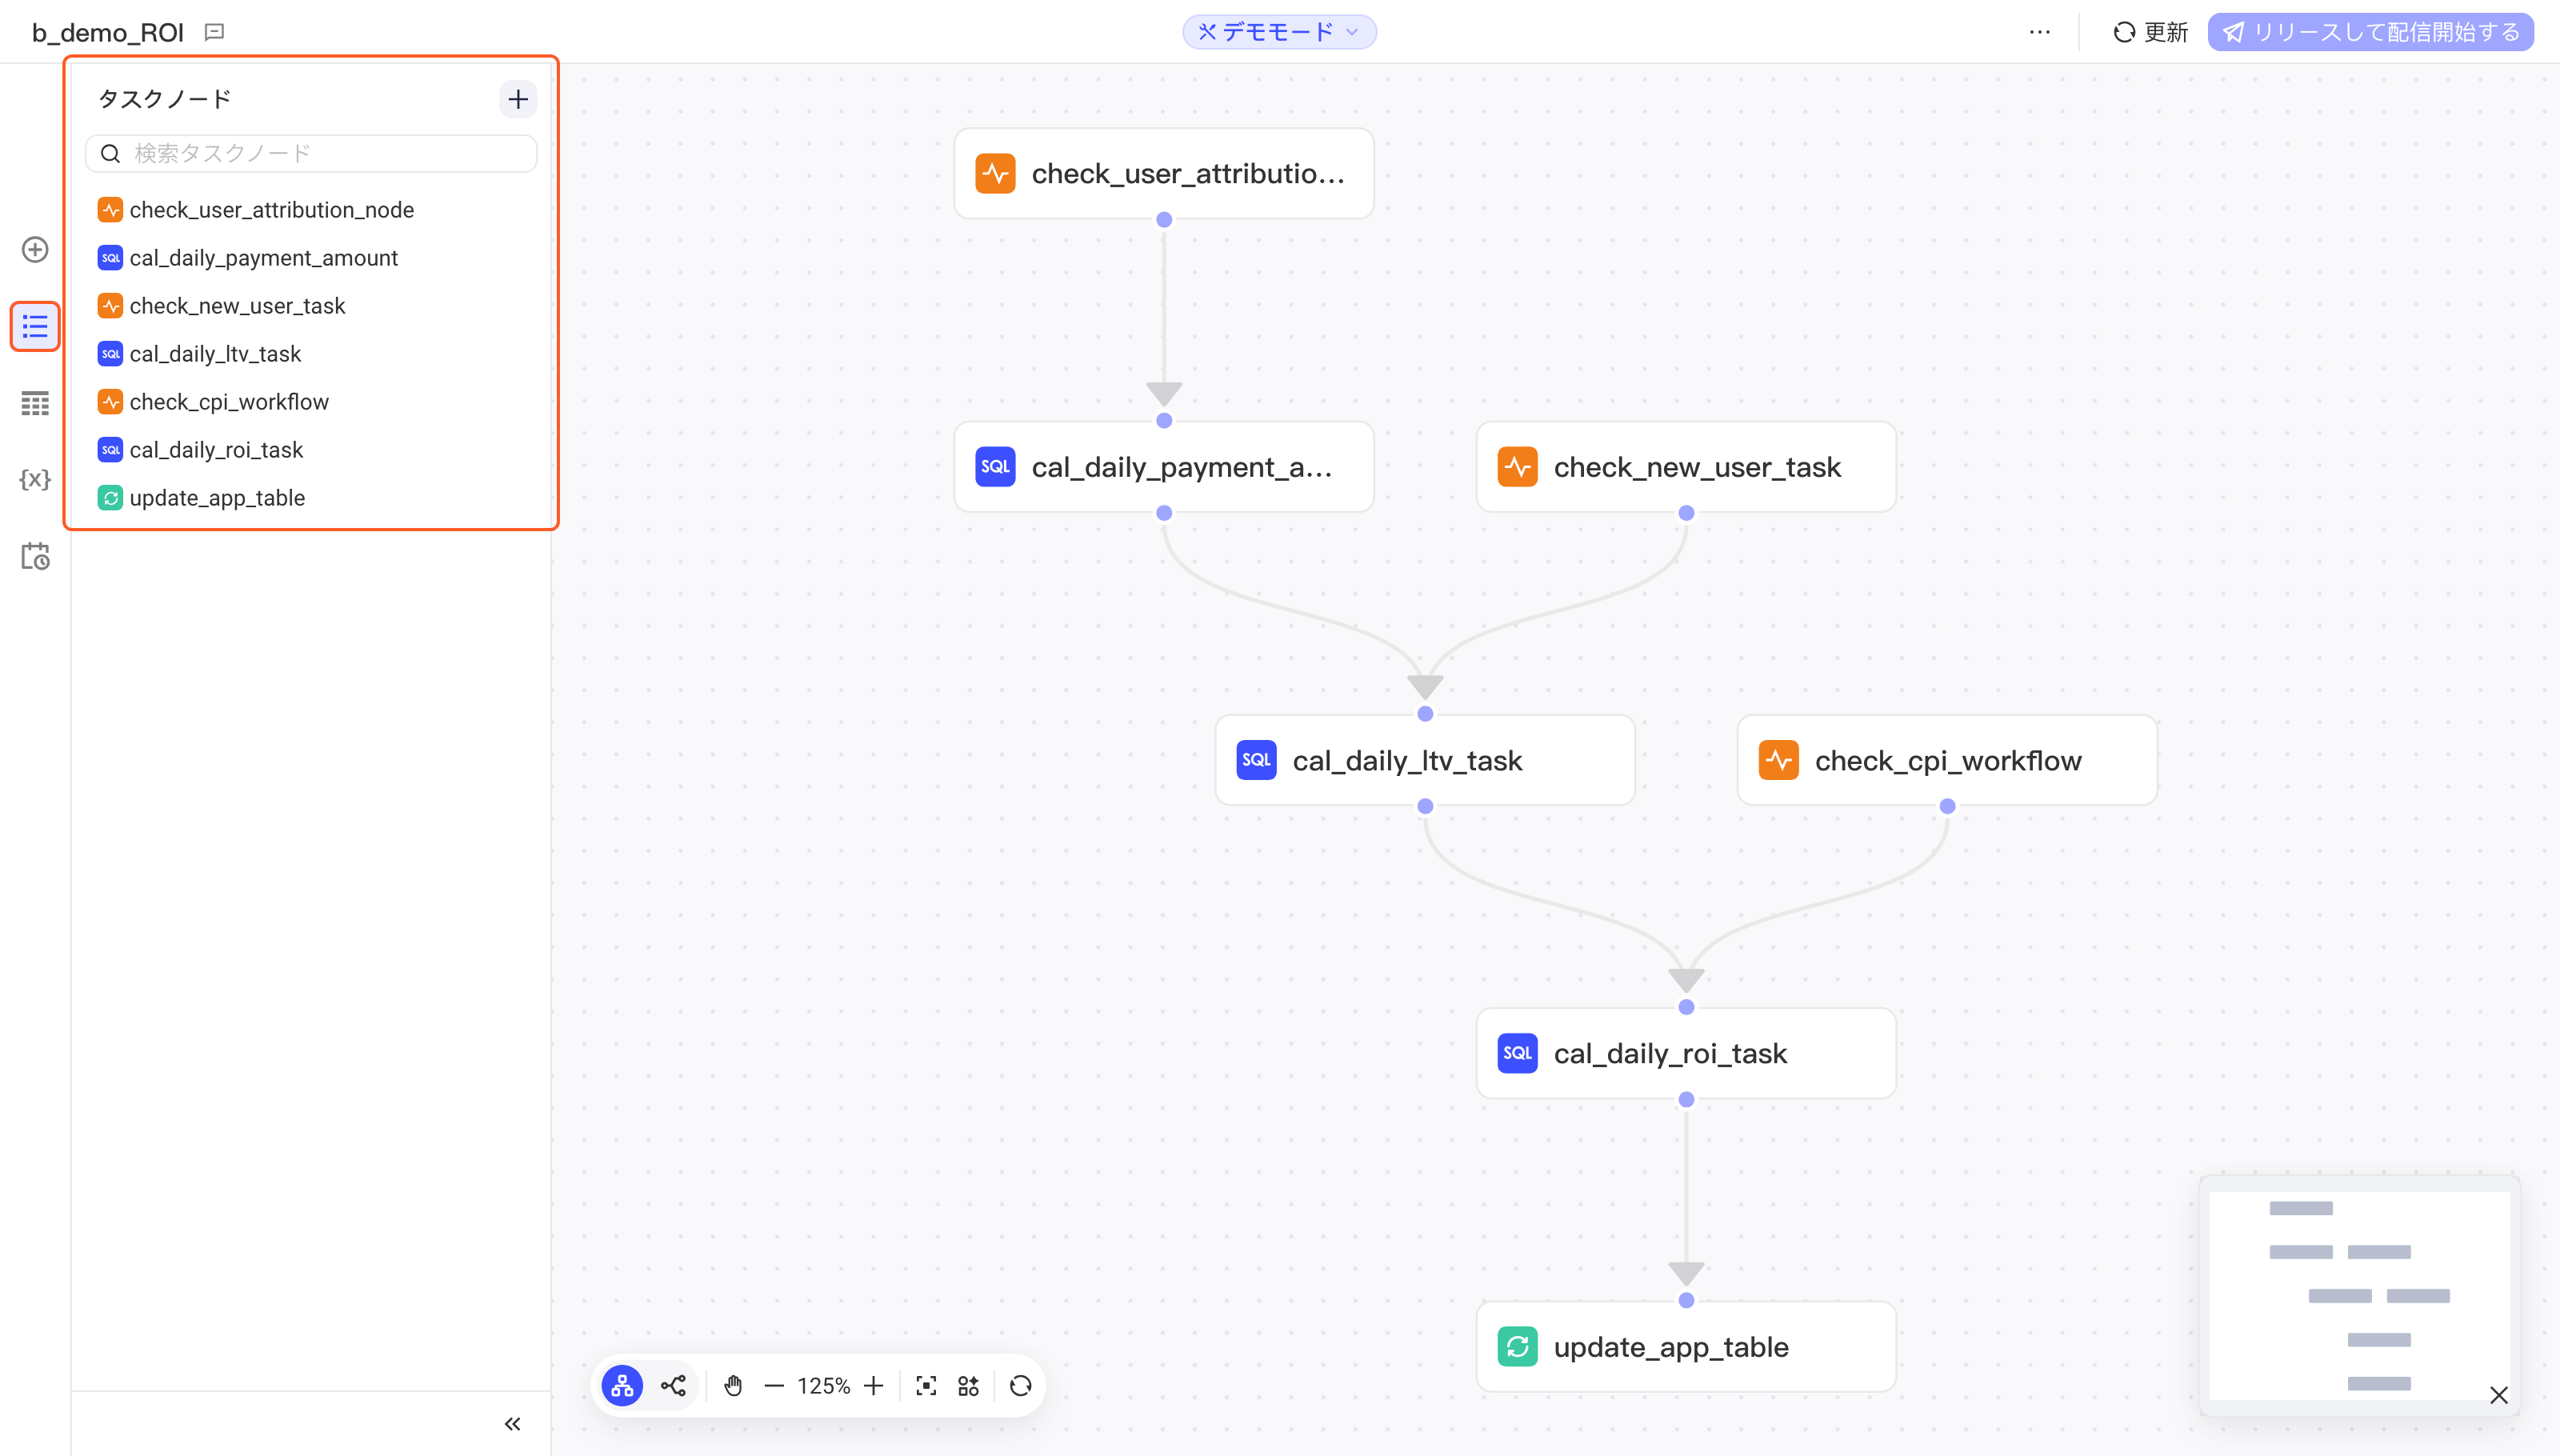Viewport: 2560px width, 1456px height.
Task: Open the デモモード dropdown
Action: point(1279,32)
